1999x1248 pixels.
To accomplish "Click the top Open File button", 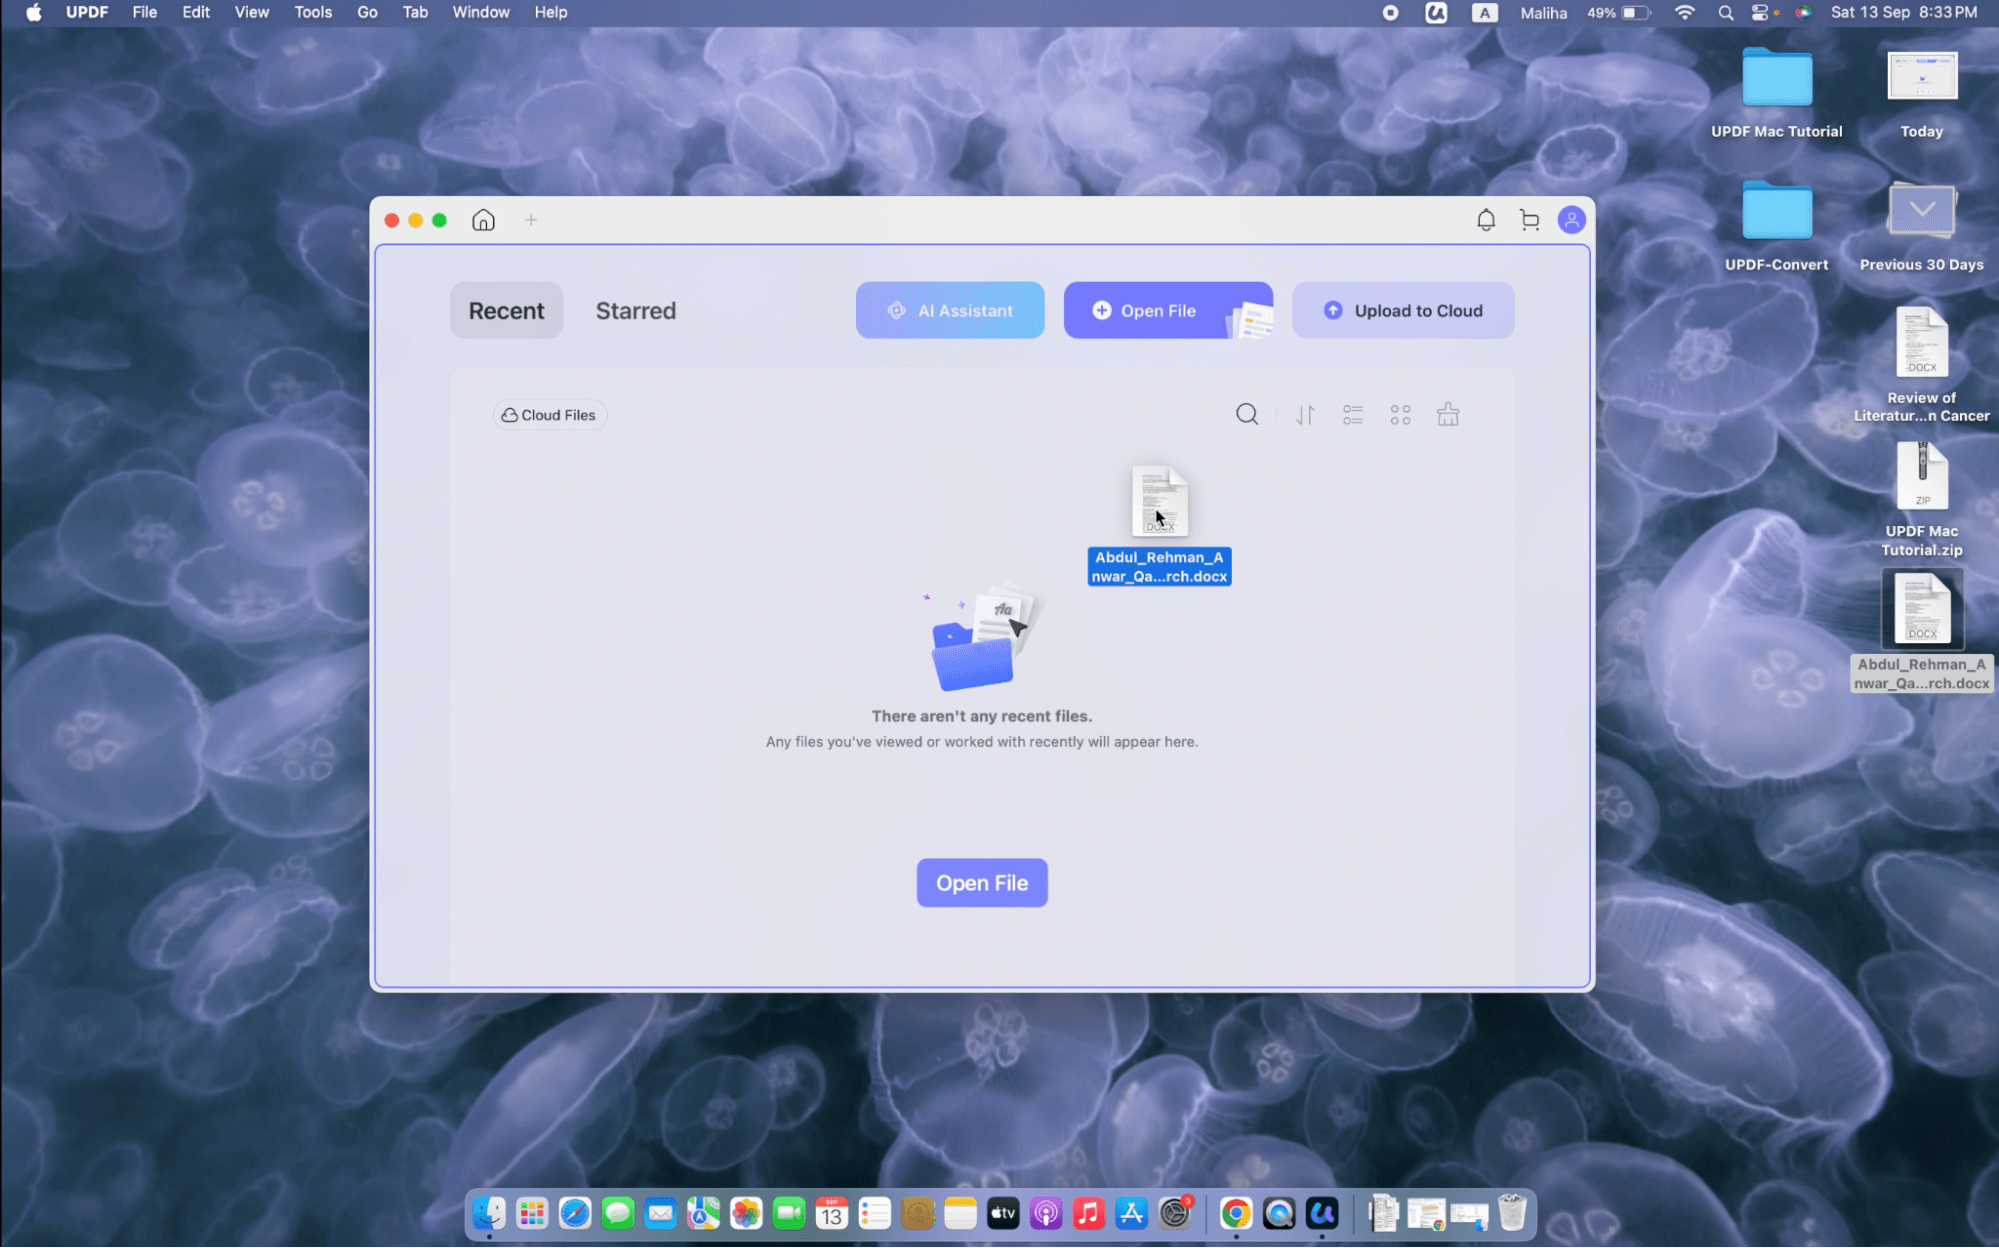I will click(1168, 311).
